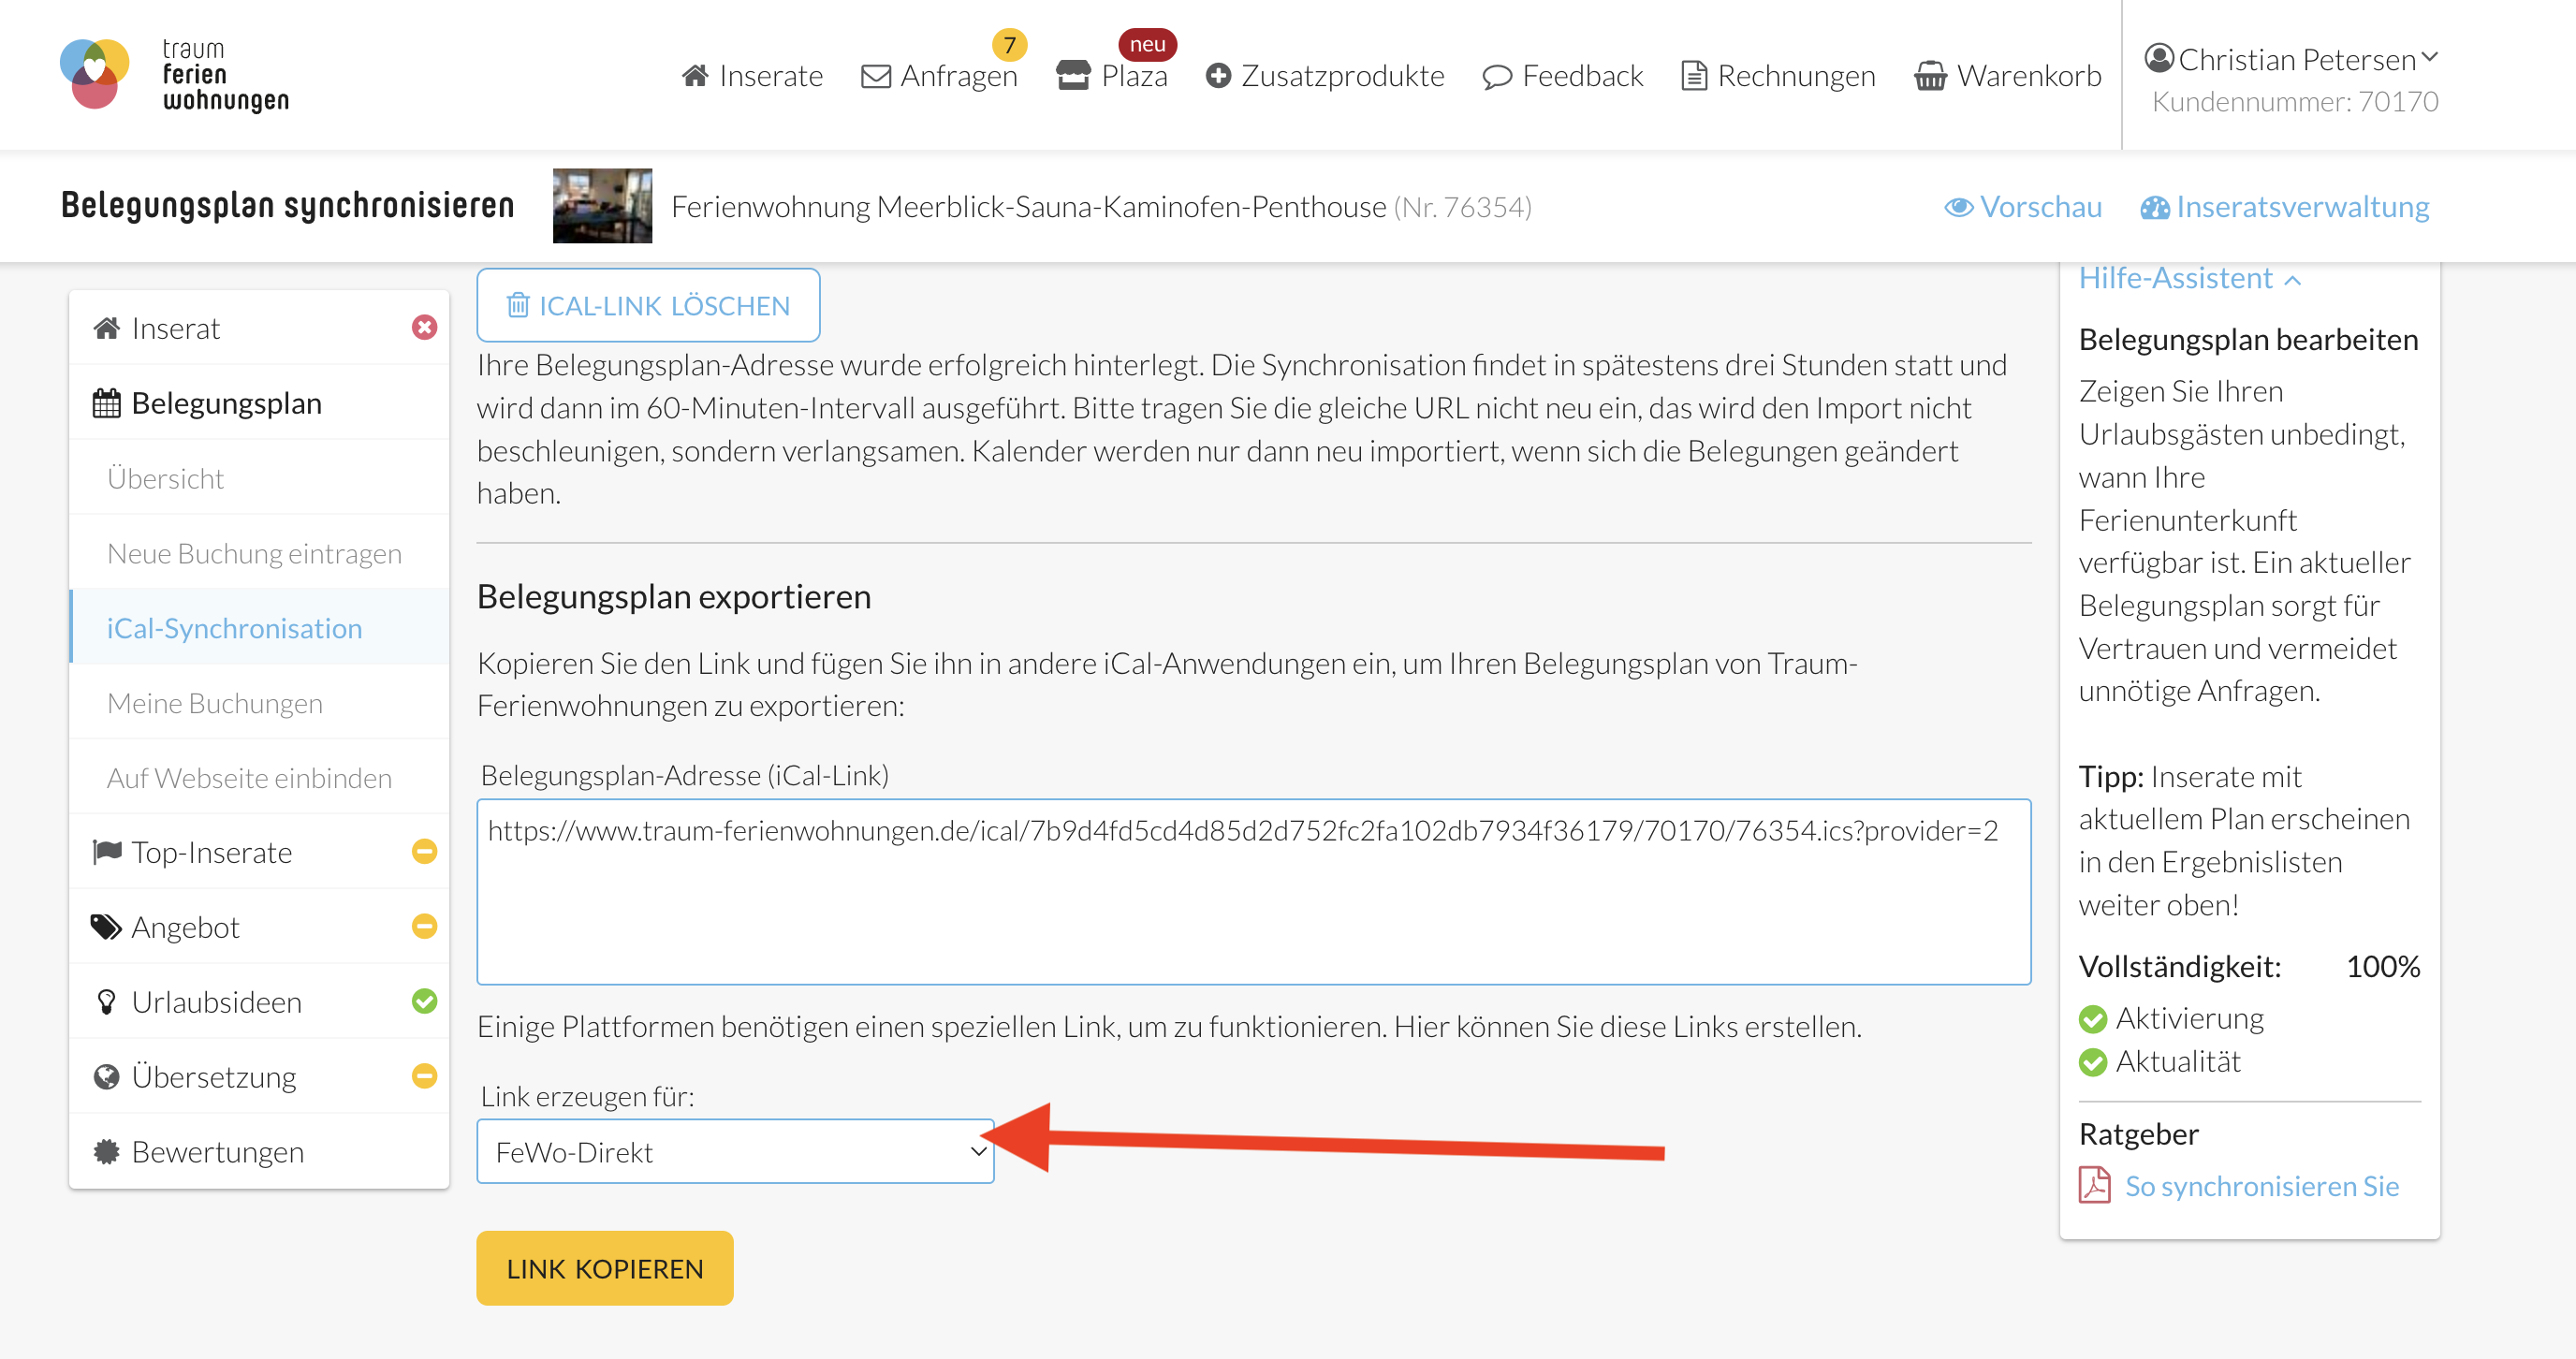Click green check next to Aktualität

(x=2092, y=1062)
